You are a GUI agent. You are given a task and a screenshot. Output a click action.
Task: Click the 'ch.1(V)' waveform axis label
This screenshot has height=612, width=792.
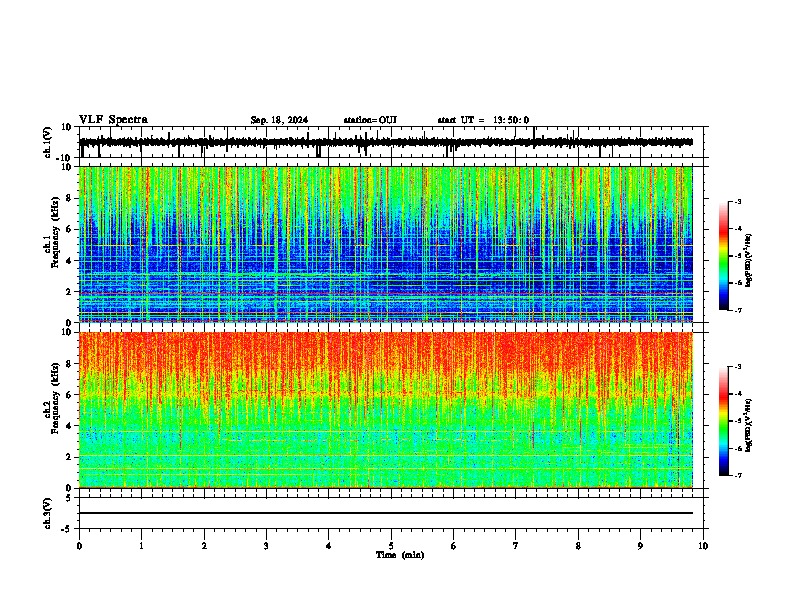tap(48, 142)
